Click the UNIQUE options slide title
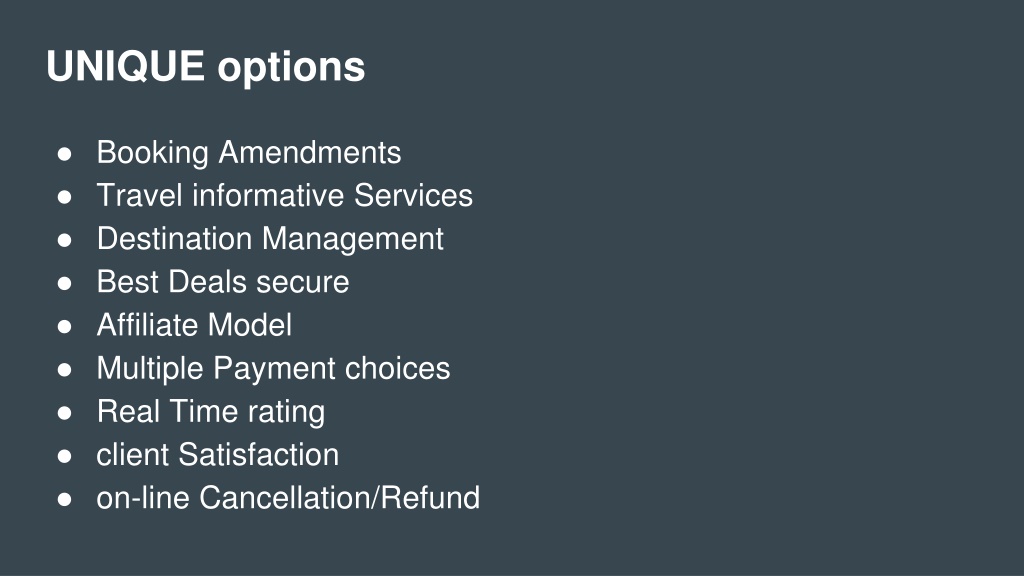The image size is (1024, 576). 206,67
